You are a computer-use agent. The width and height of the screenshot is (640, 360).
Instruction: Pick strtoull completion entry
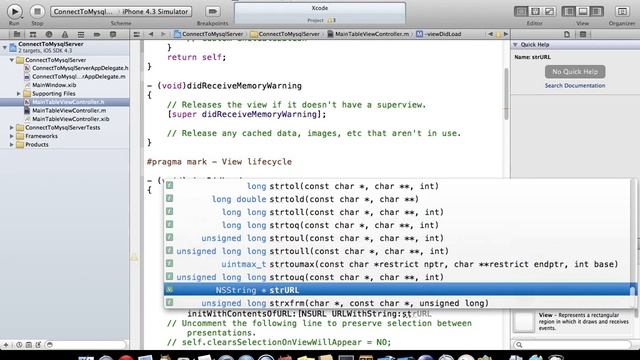click(x=398, y=251)
